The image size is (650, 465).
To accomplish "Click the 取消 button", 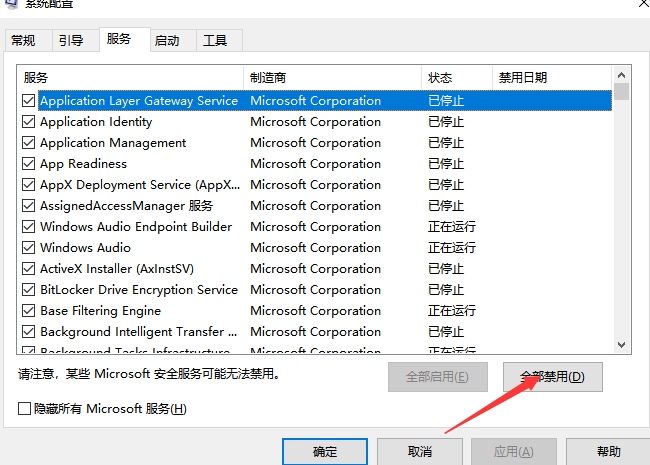I will (x=419, y=452).
